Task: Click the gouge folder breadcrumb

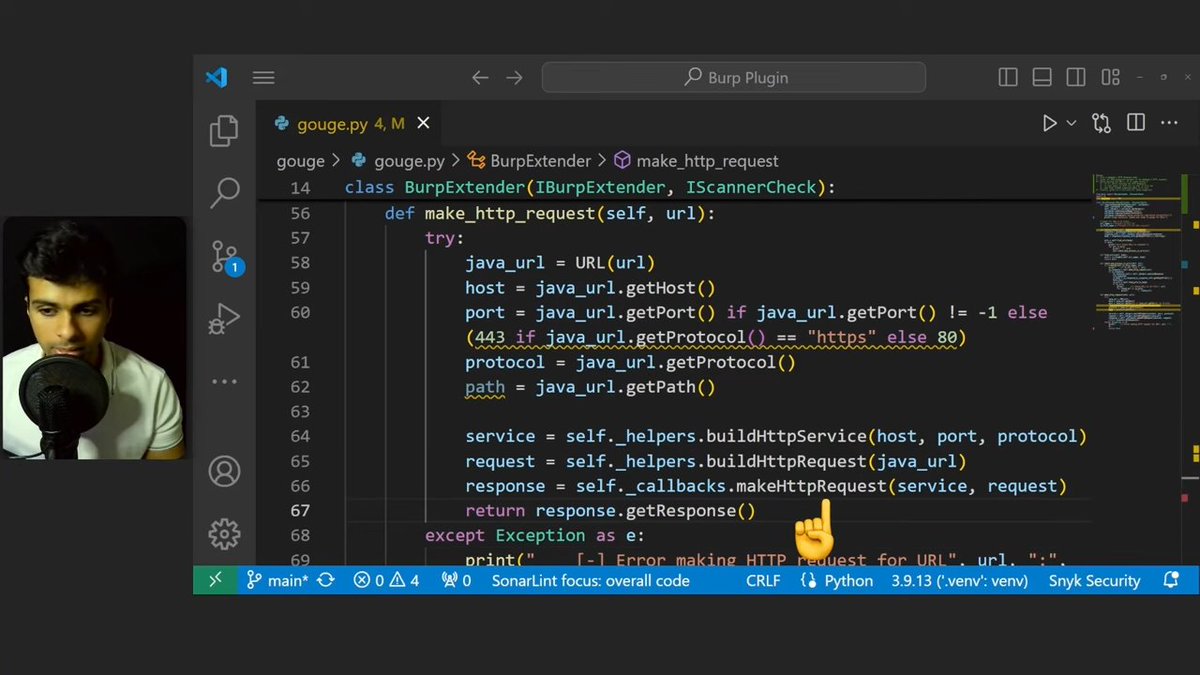Action: tap(300, 160)
